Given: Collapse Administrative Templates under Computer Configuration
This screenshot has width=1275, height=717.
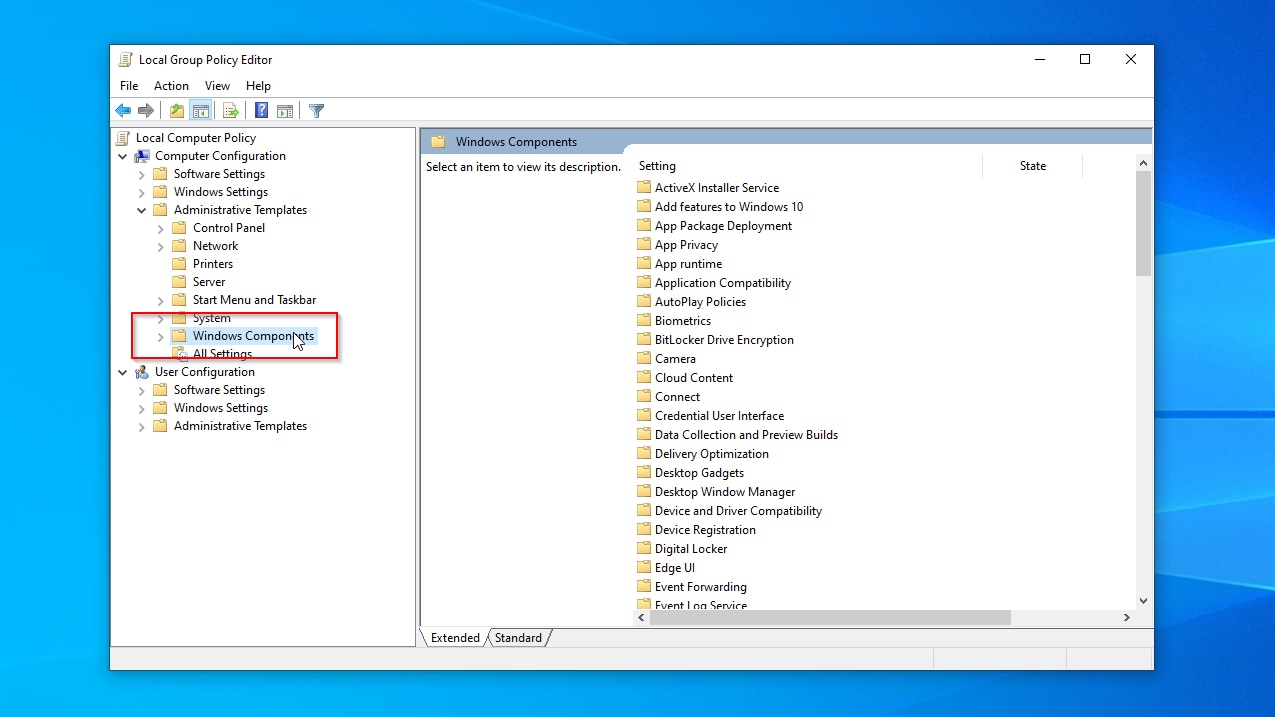Looking at the screenshot, I should coord(142,210).
